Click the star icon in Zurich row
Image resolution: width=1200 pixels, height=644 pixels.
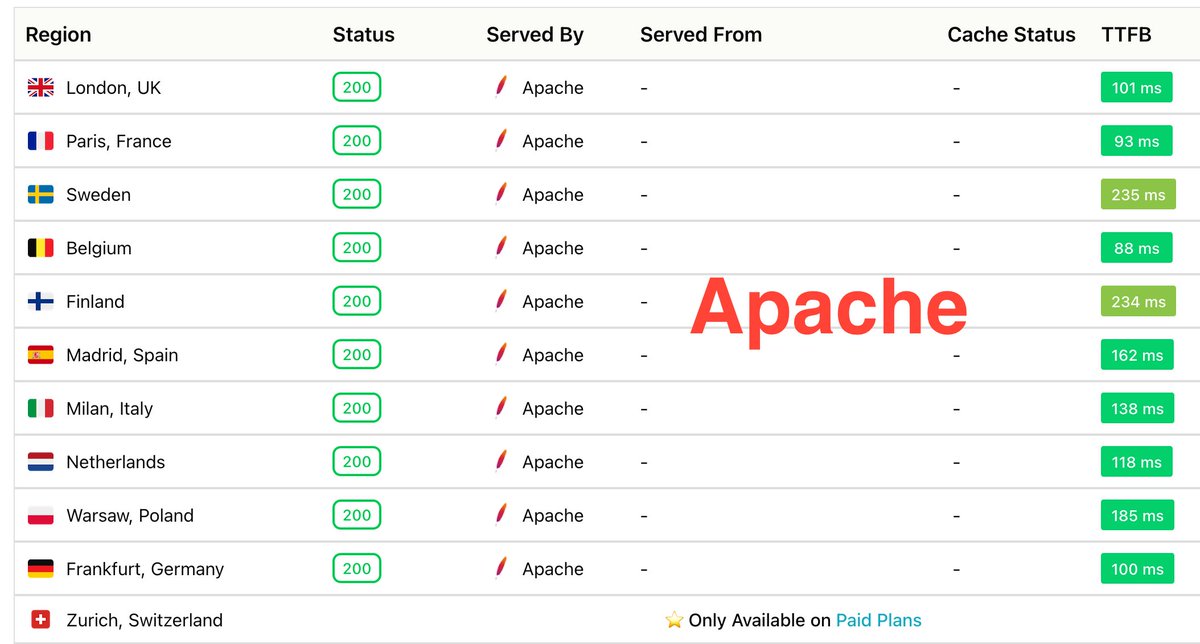click(674, 620)
